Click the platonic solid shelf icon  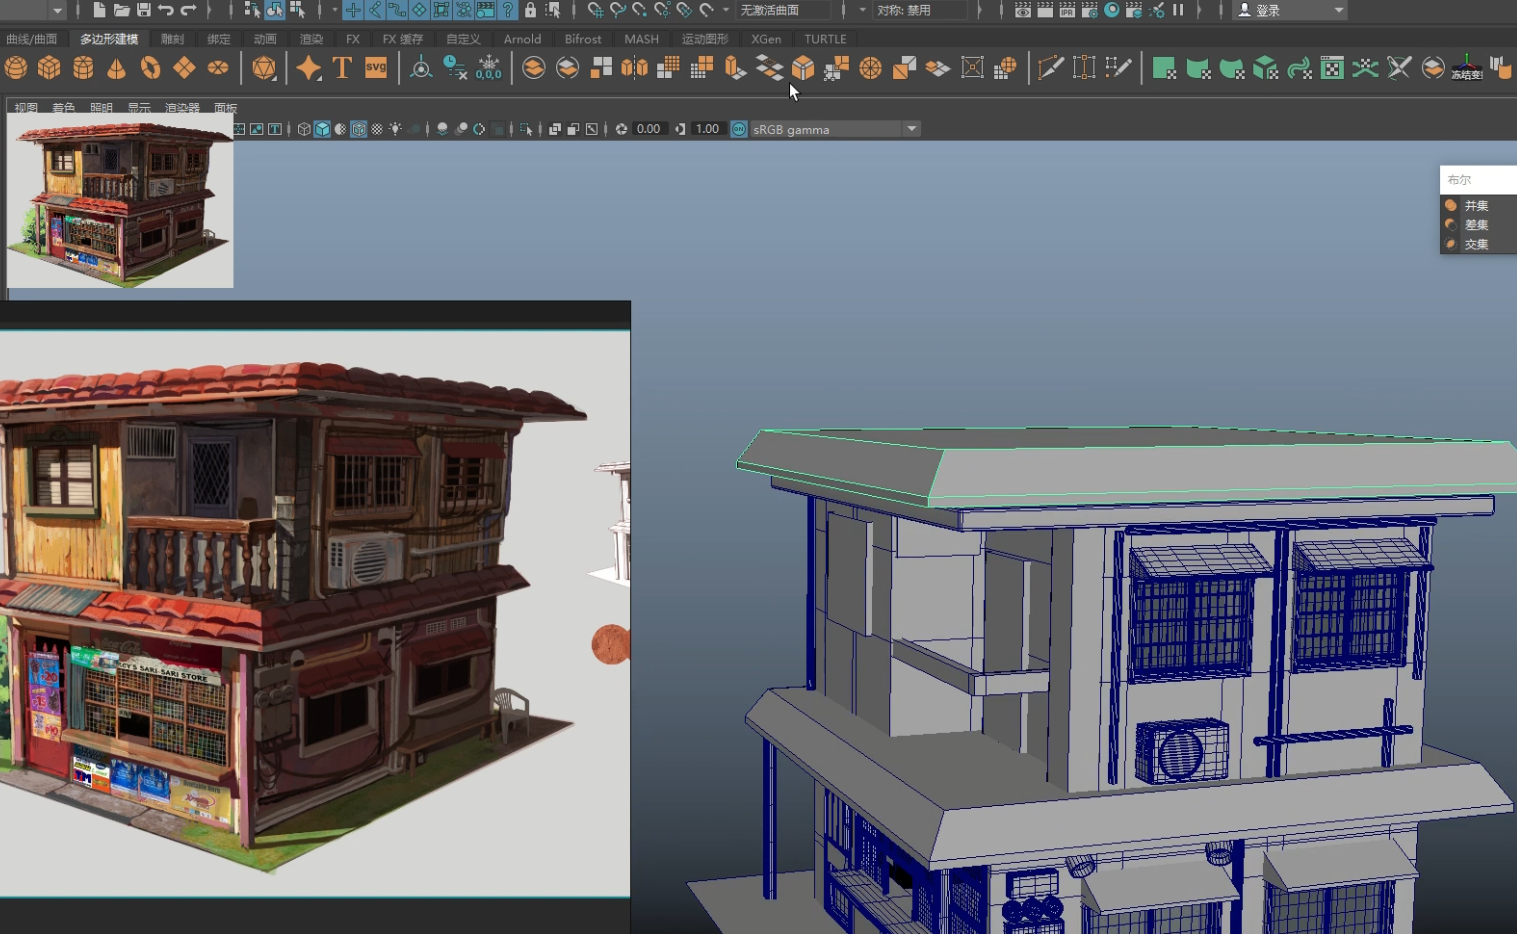pos(264,68)
